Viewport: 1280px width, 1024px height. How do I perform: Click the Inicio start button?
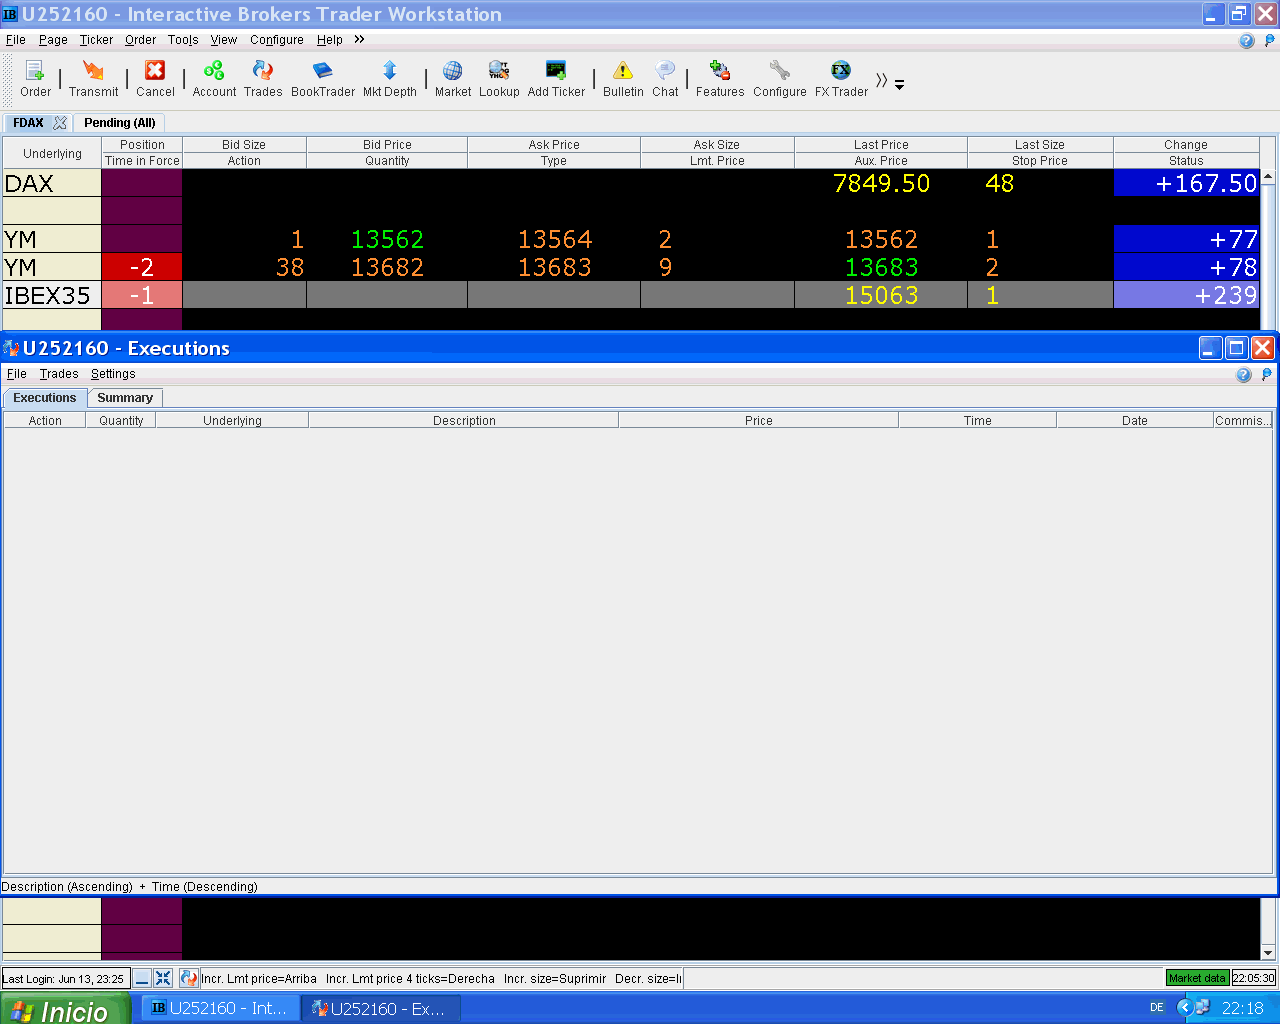click(65, 1010)
